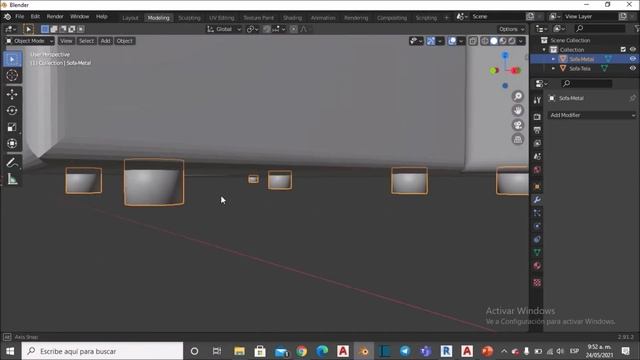
Task: Open Global transform orientation dropdown
Action: point(224,29)
